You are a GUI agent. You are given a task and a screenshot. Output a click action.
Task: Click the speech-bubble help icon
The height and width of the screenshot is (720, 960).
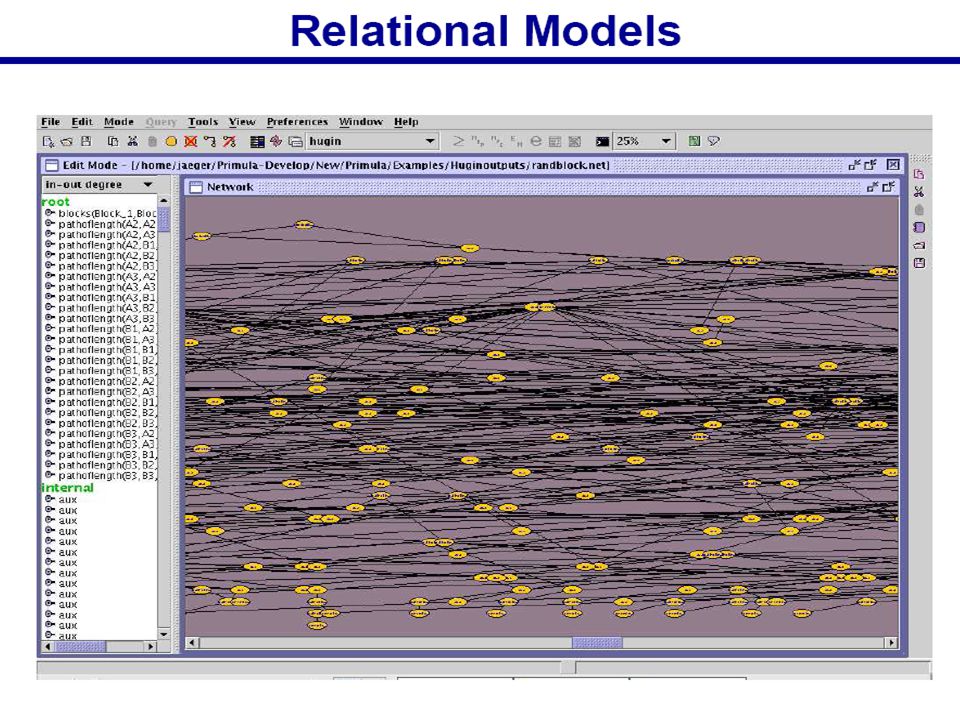point(713,141)
